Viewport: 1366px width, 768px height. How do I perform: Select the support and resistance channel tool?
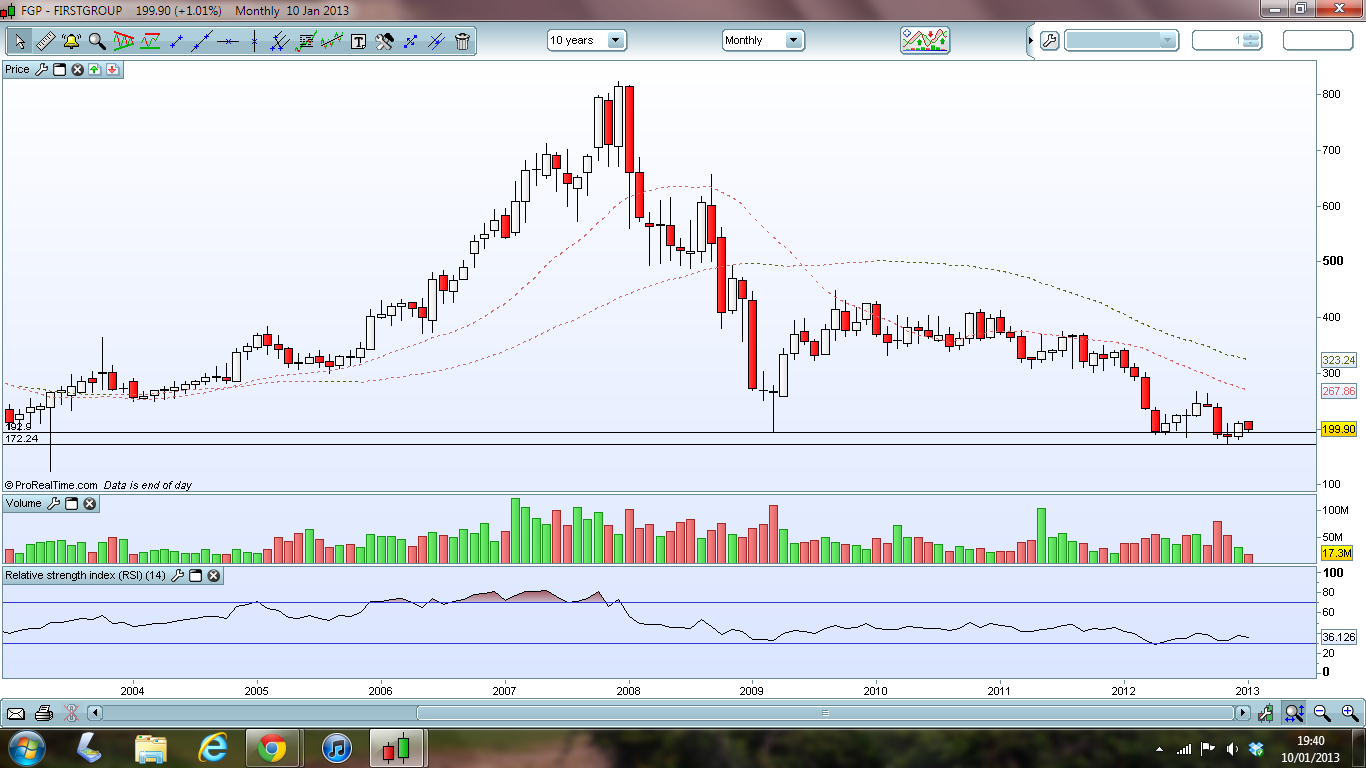click(150, 41)
